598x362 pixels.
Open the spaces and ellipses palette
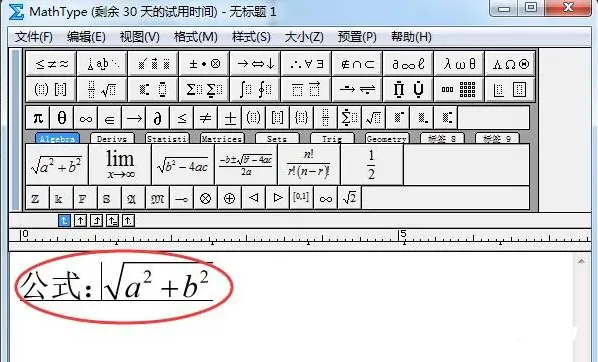pyautogui.click(x=102, y=64)
